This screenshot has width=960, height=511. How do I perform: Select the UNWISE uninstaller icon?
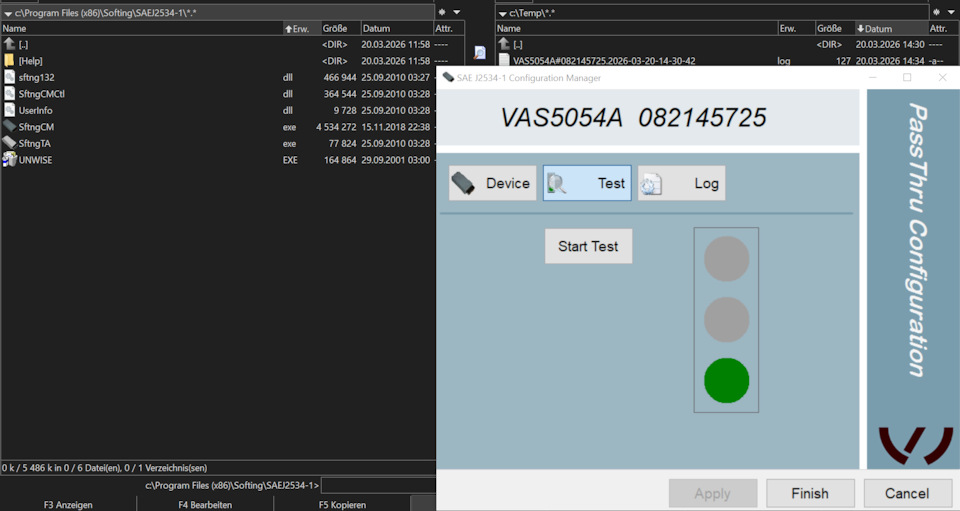coord(9,159)
